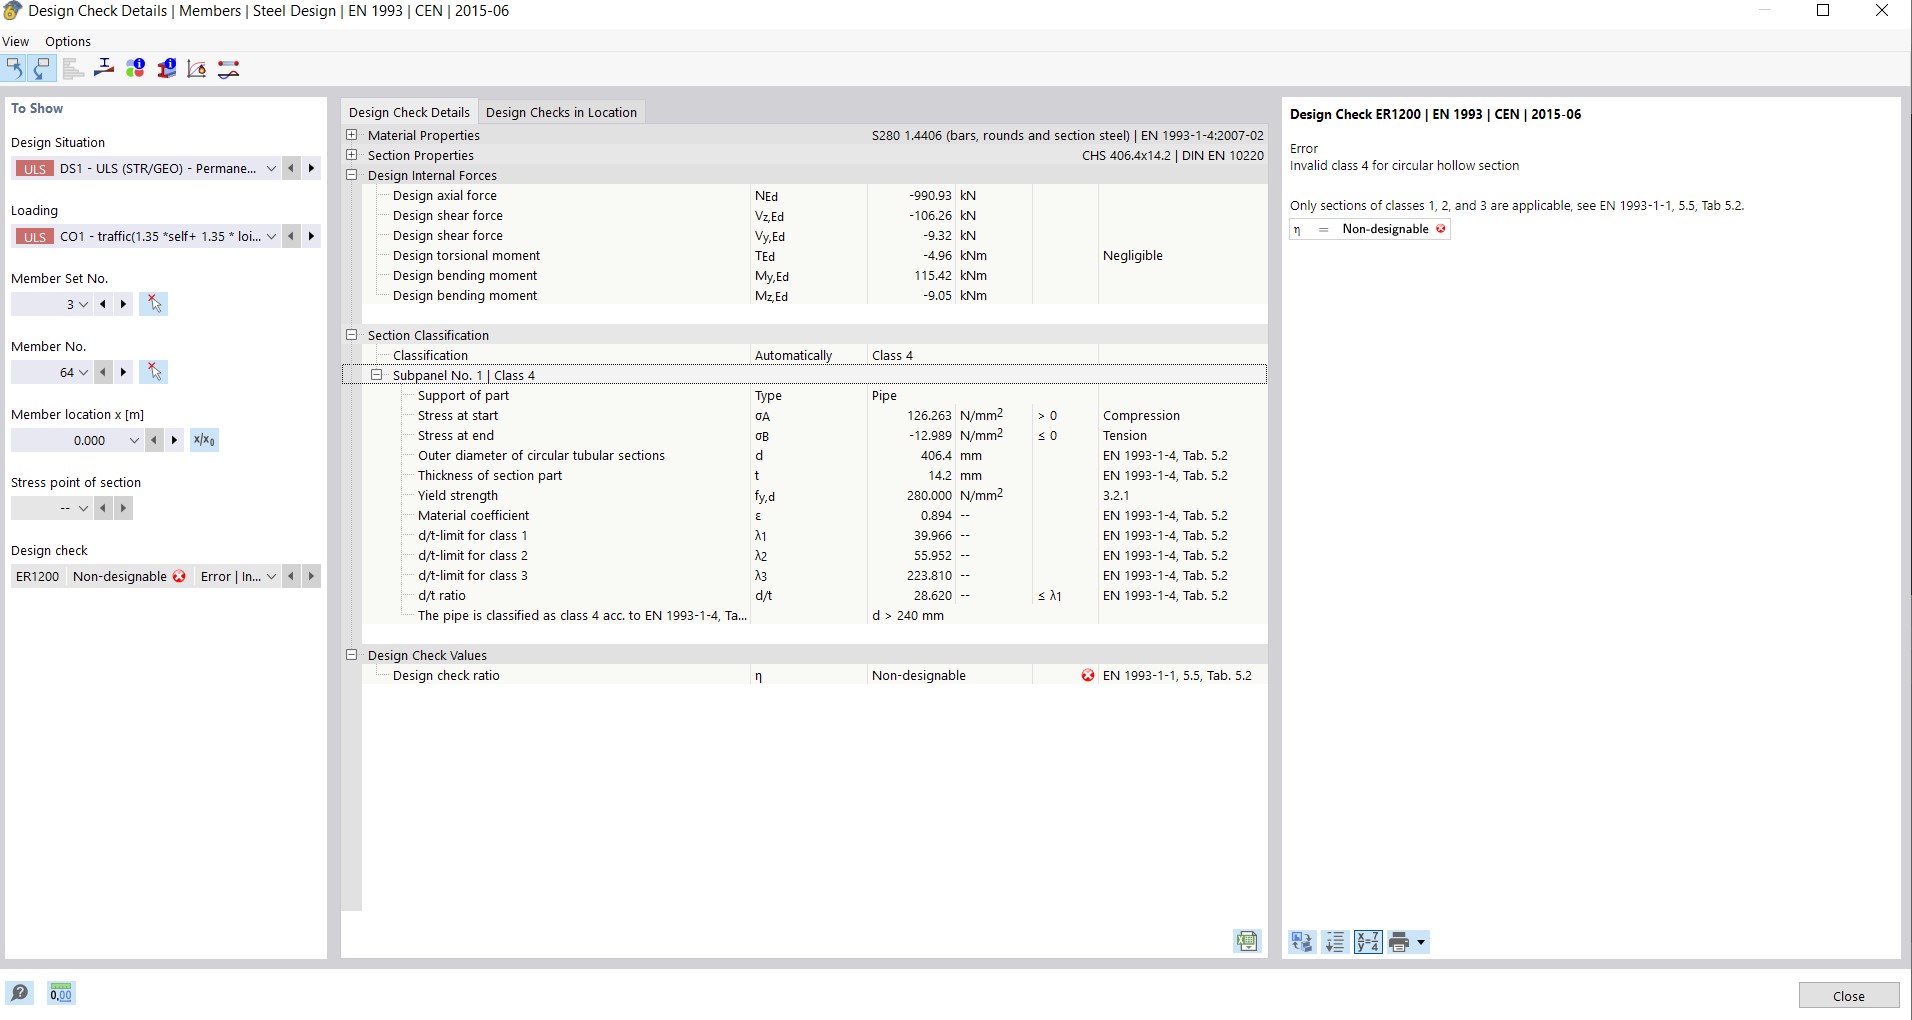Collapse the Section Classification group
This screenshot has height=1020, width=1912.
coord(352,335)
